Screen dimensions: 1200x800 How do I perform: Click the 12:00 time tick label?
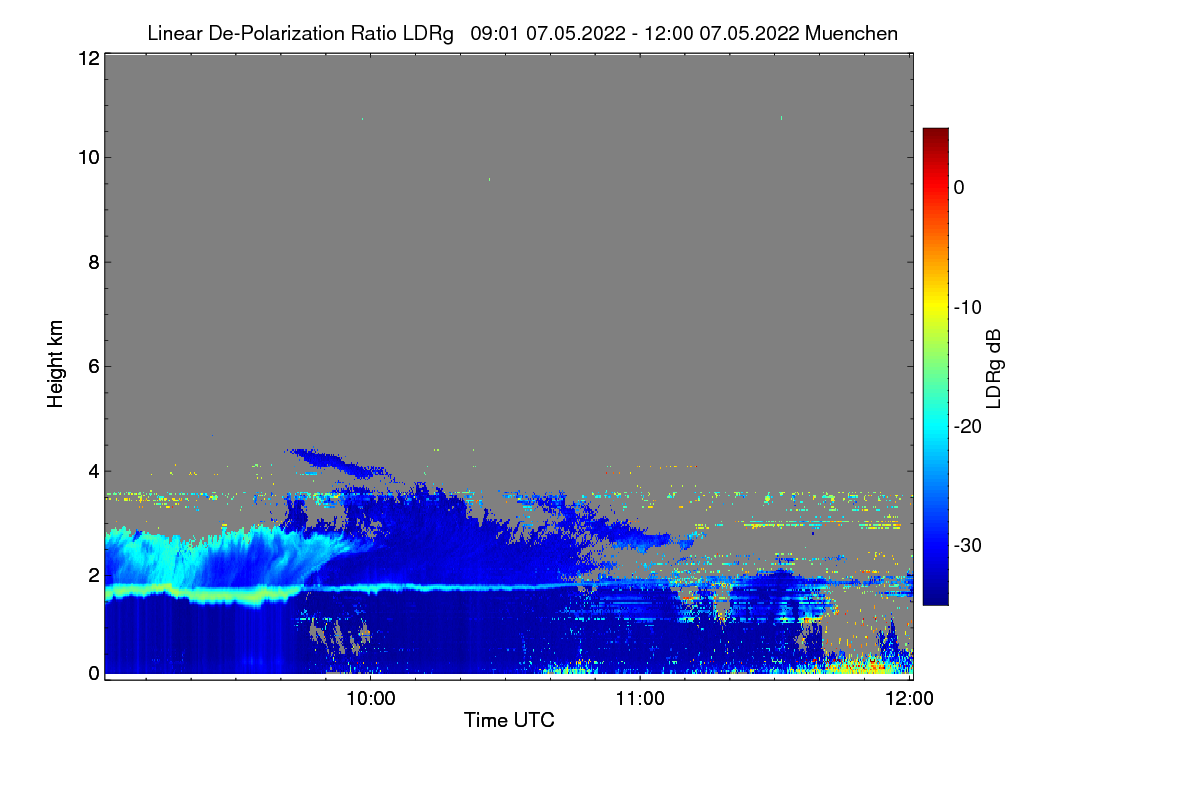pos(910,698)
